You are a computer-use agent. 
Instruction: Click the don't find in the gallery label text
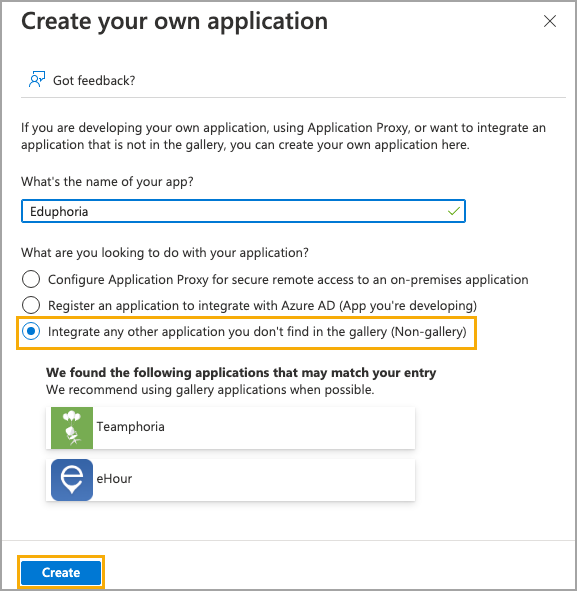[257, 332]
